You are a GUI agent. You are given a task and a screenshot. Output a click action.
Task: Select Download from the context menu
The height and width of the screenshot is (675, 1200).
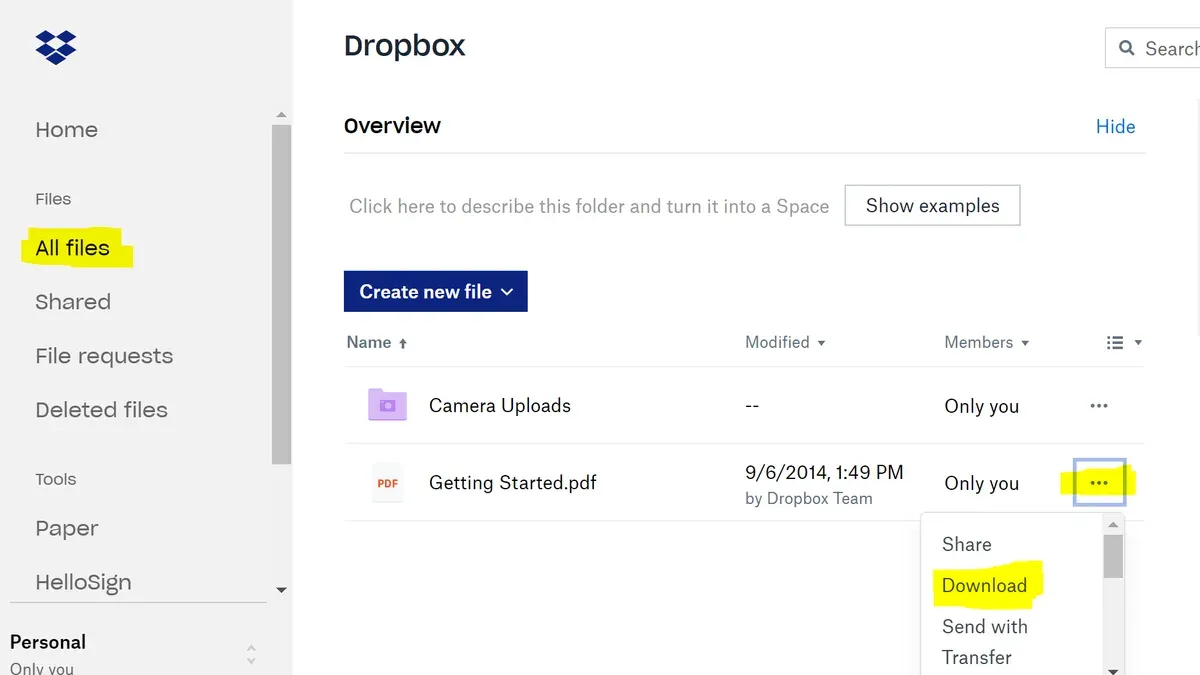[984, 585]
